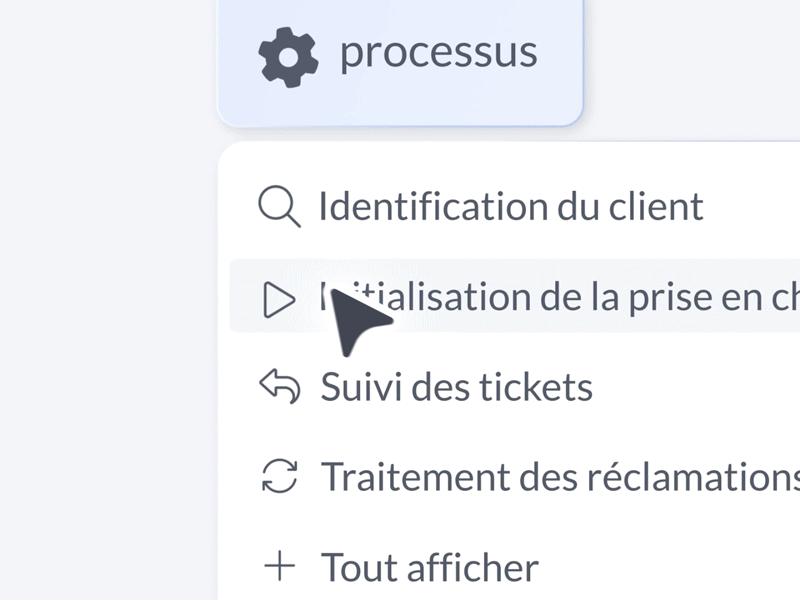Click the word client in first entry

[656, 206]
